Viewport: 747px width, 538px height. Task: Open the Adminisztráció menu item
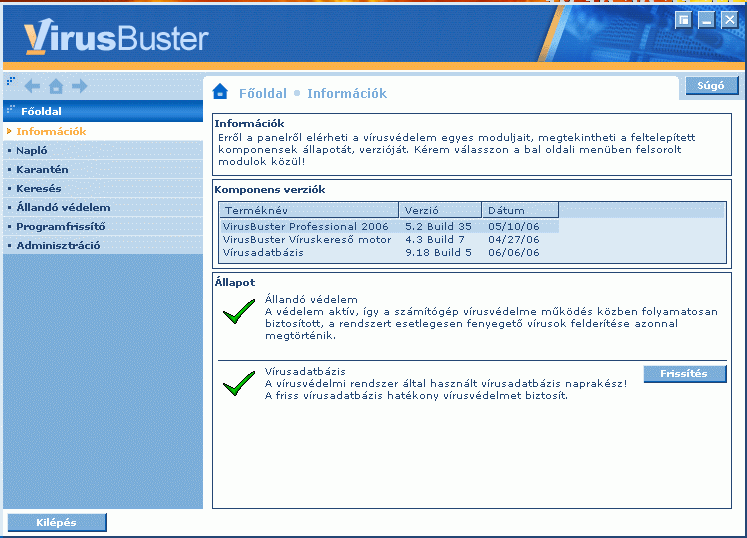(103, 245)
